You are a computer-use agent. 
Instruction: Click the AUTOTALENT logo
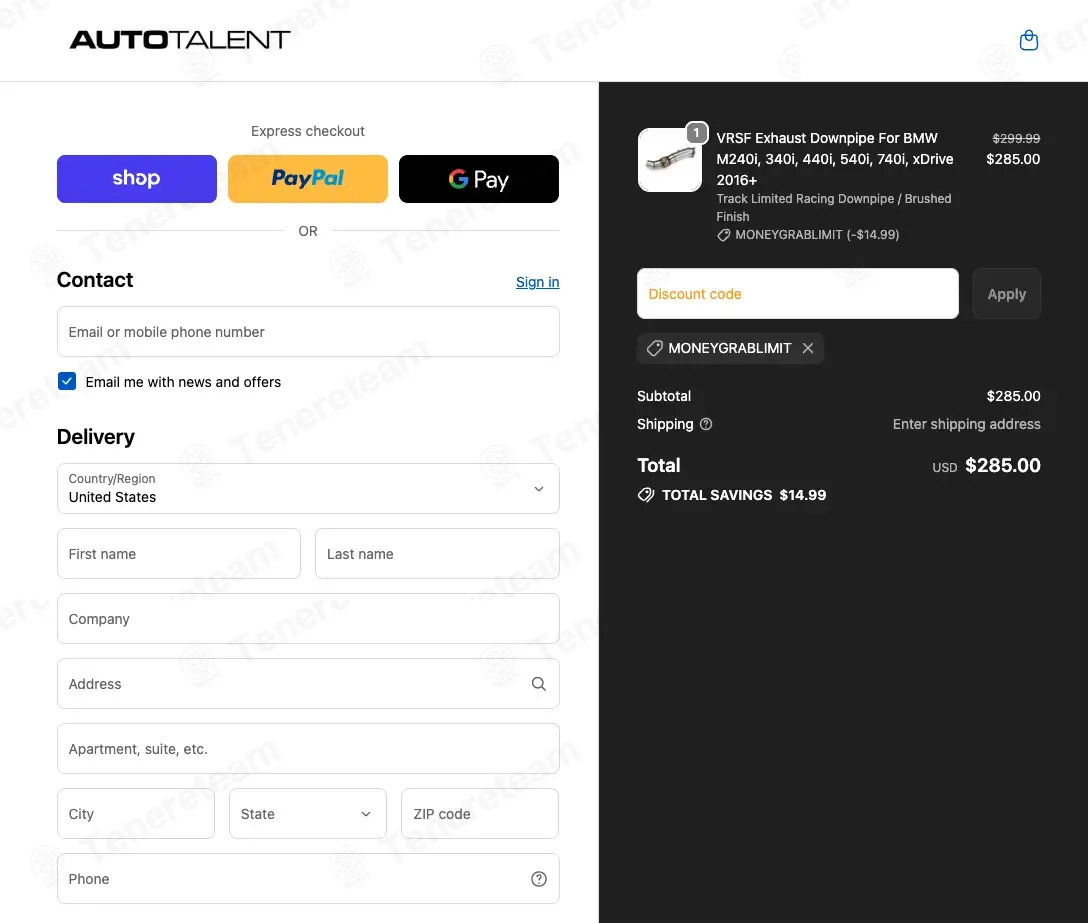click(180, 40)
